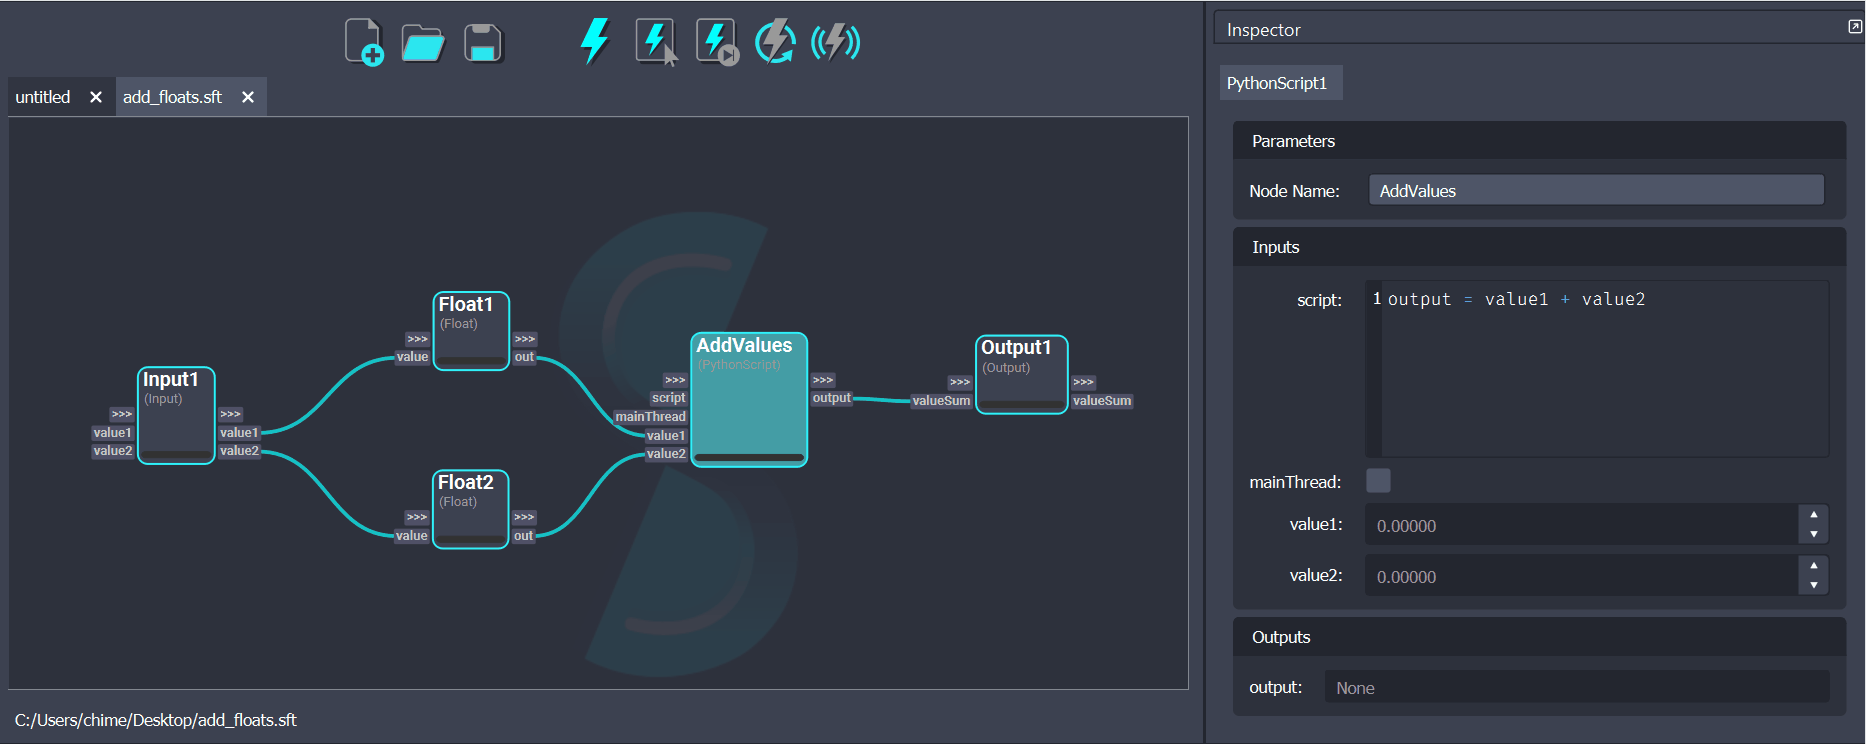Click the lightning bolt with cursor icon

(x=656, y=42)
